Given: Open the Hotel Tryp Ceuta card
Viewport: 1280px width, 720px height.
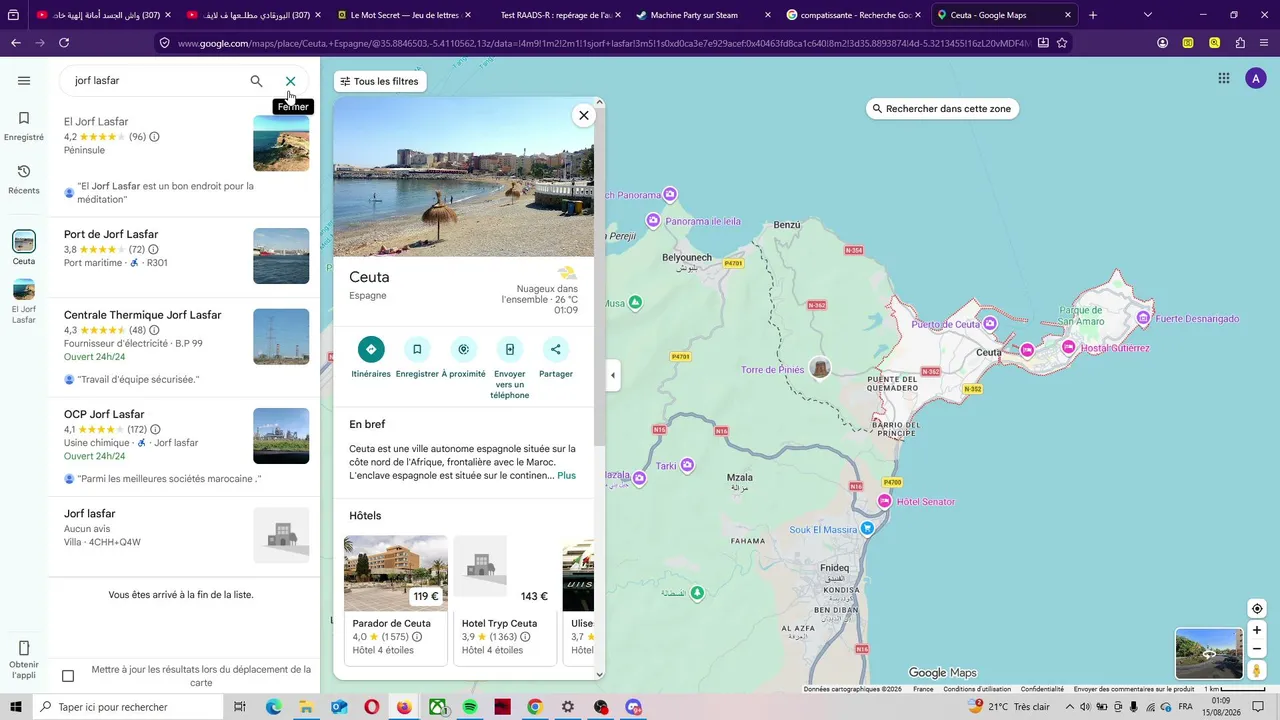Looking at the screenshot, I should [505, 600].
